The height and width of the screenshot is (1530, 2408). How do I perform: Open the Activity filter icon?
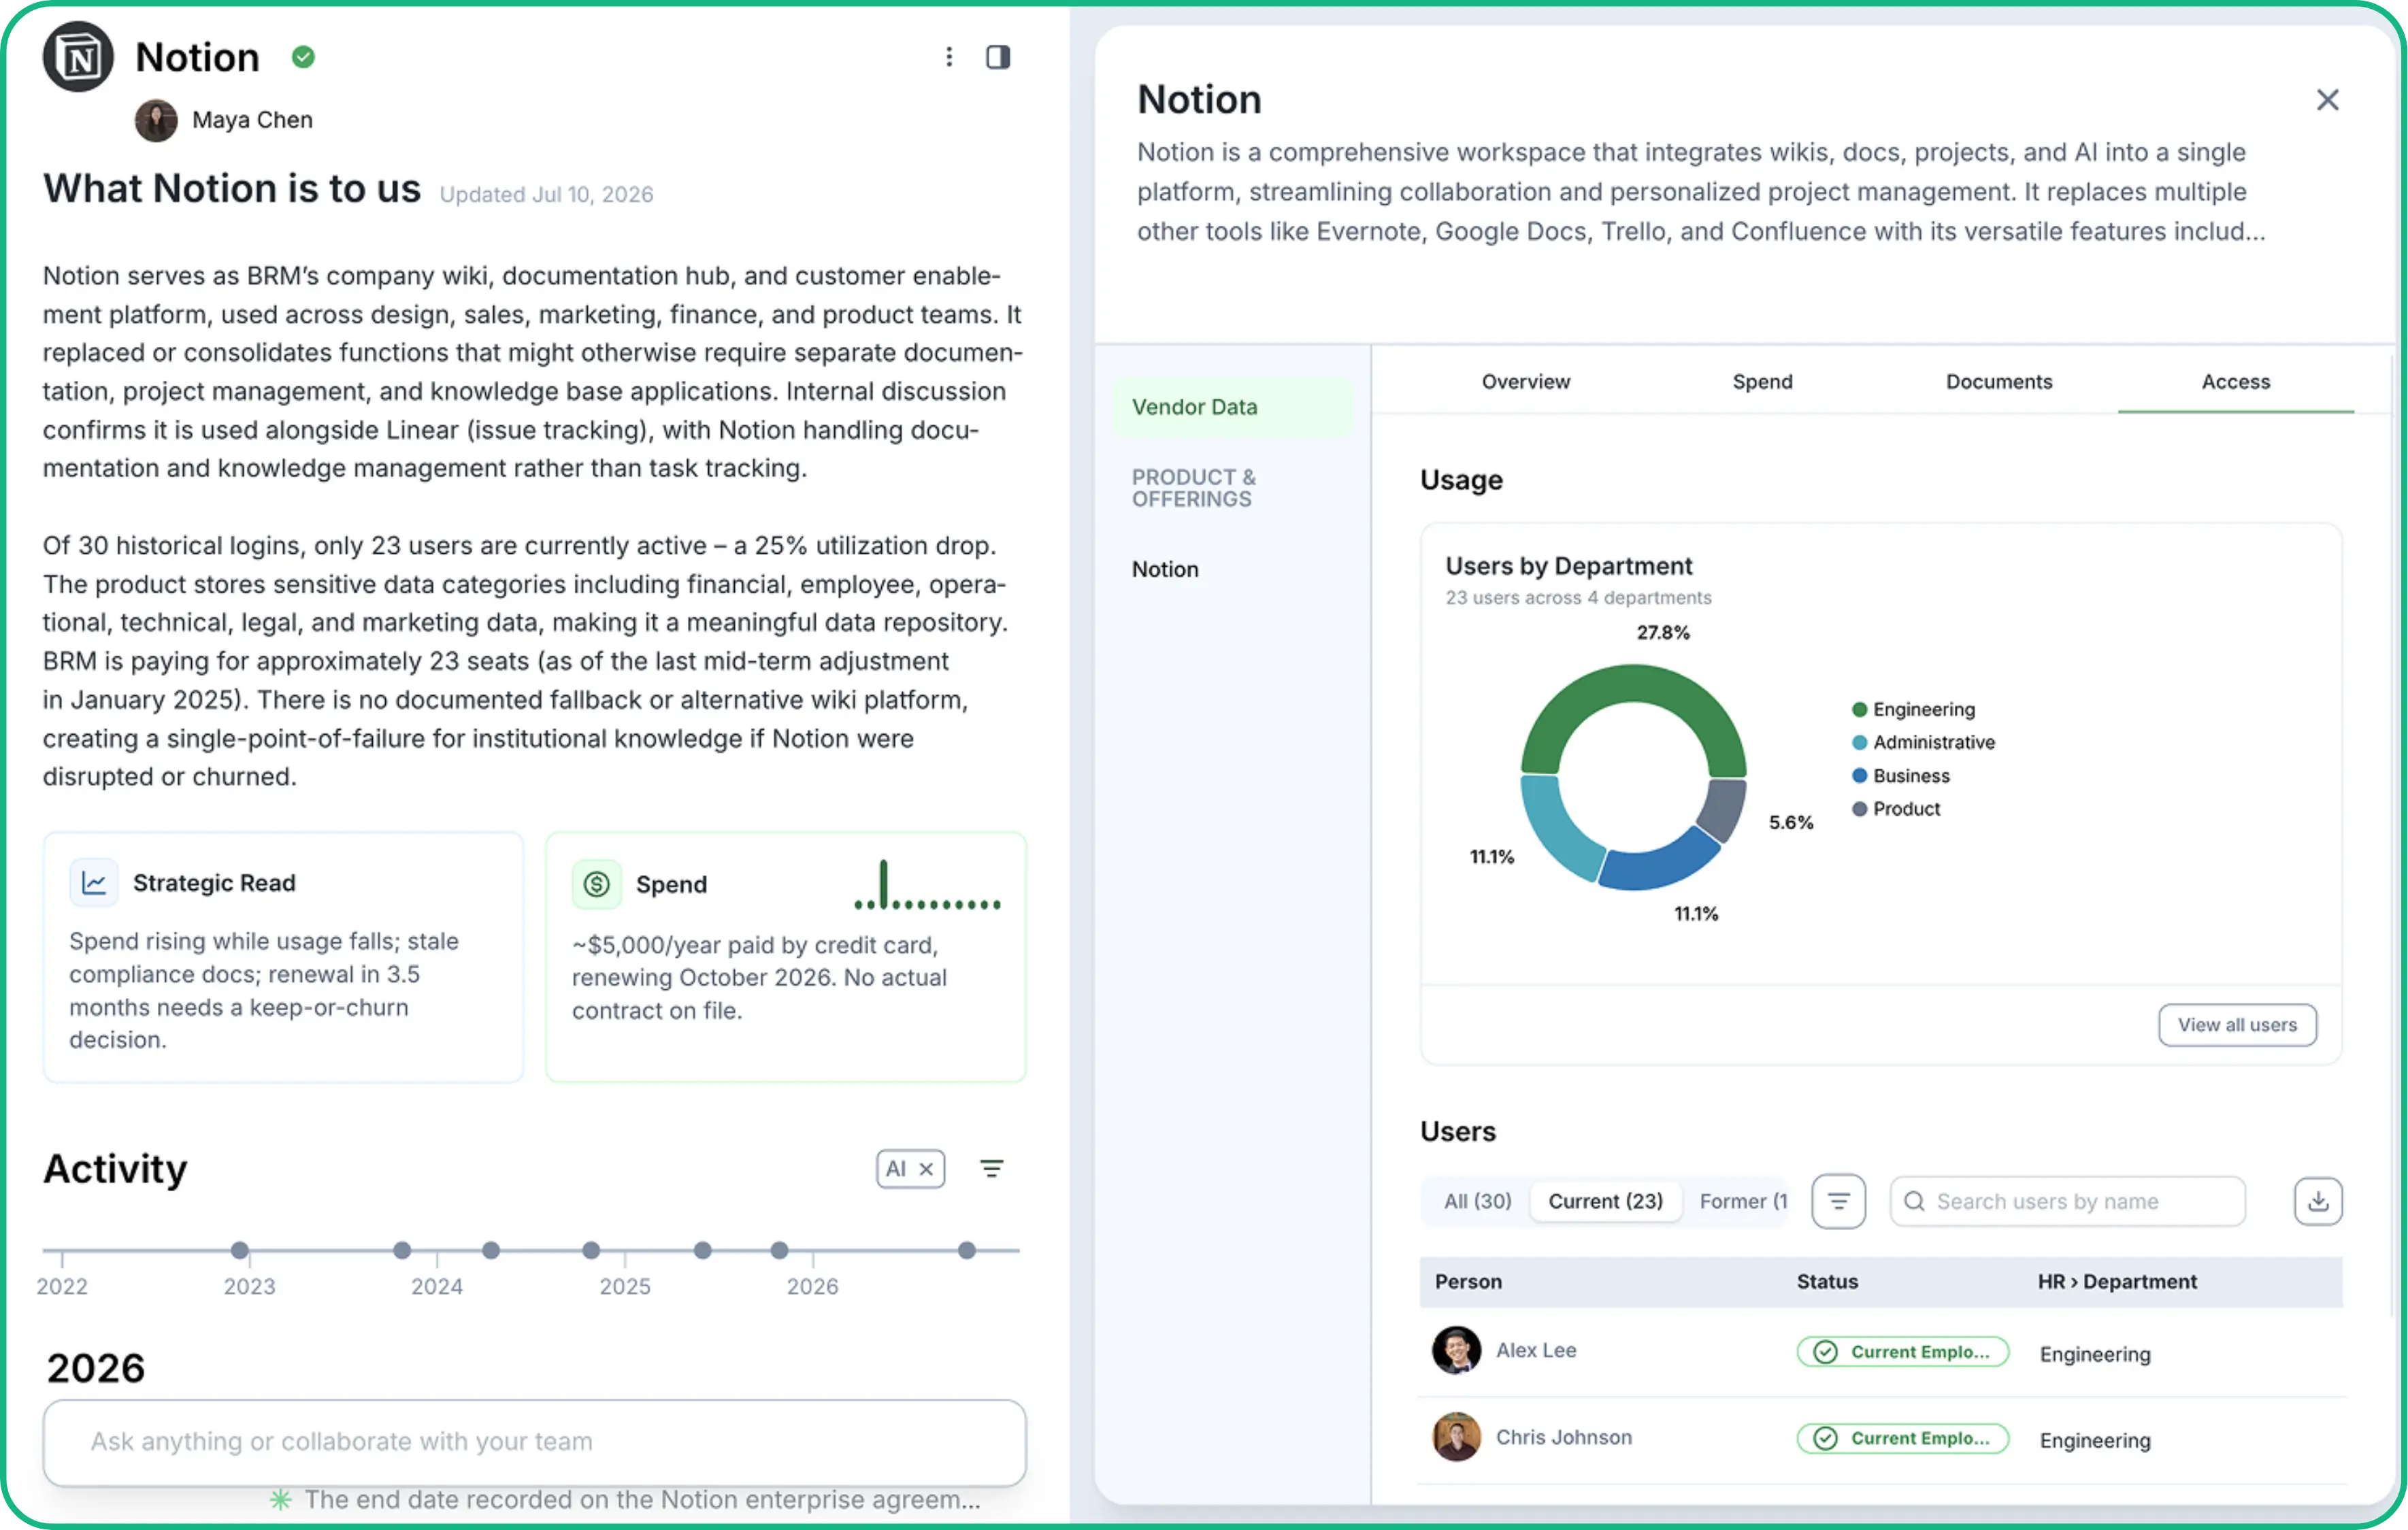(992, 1168)
